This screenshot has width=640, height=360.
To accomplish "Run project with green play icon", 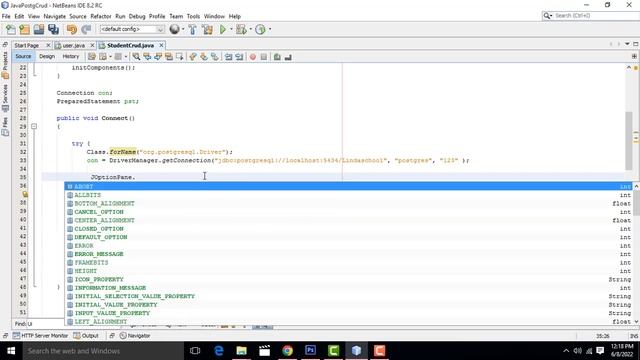I will tap(223, 29).
